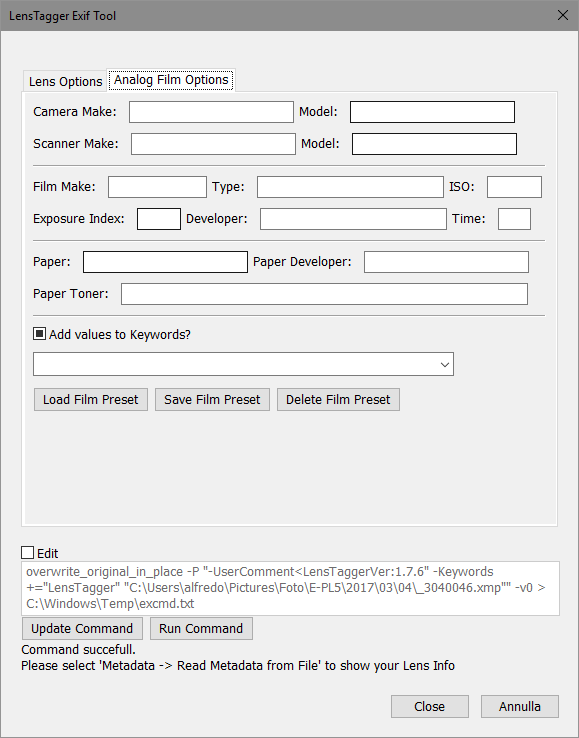
Task: Click the ISO input field
Action: [x=514, y=187]
